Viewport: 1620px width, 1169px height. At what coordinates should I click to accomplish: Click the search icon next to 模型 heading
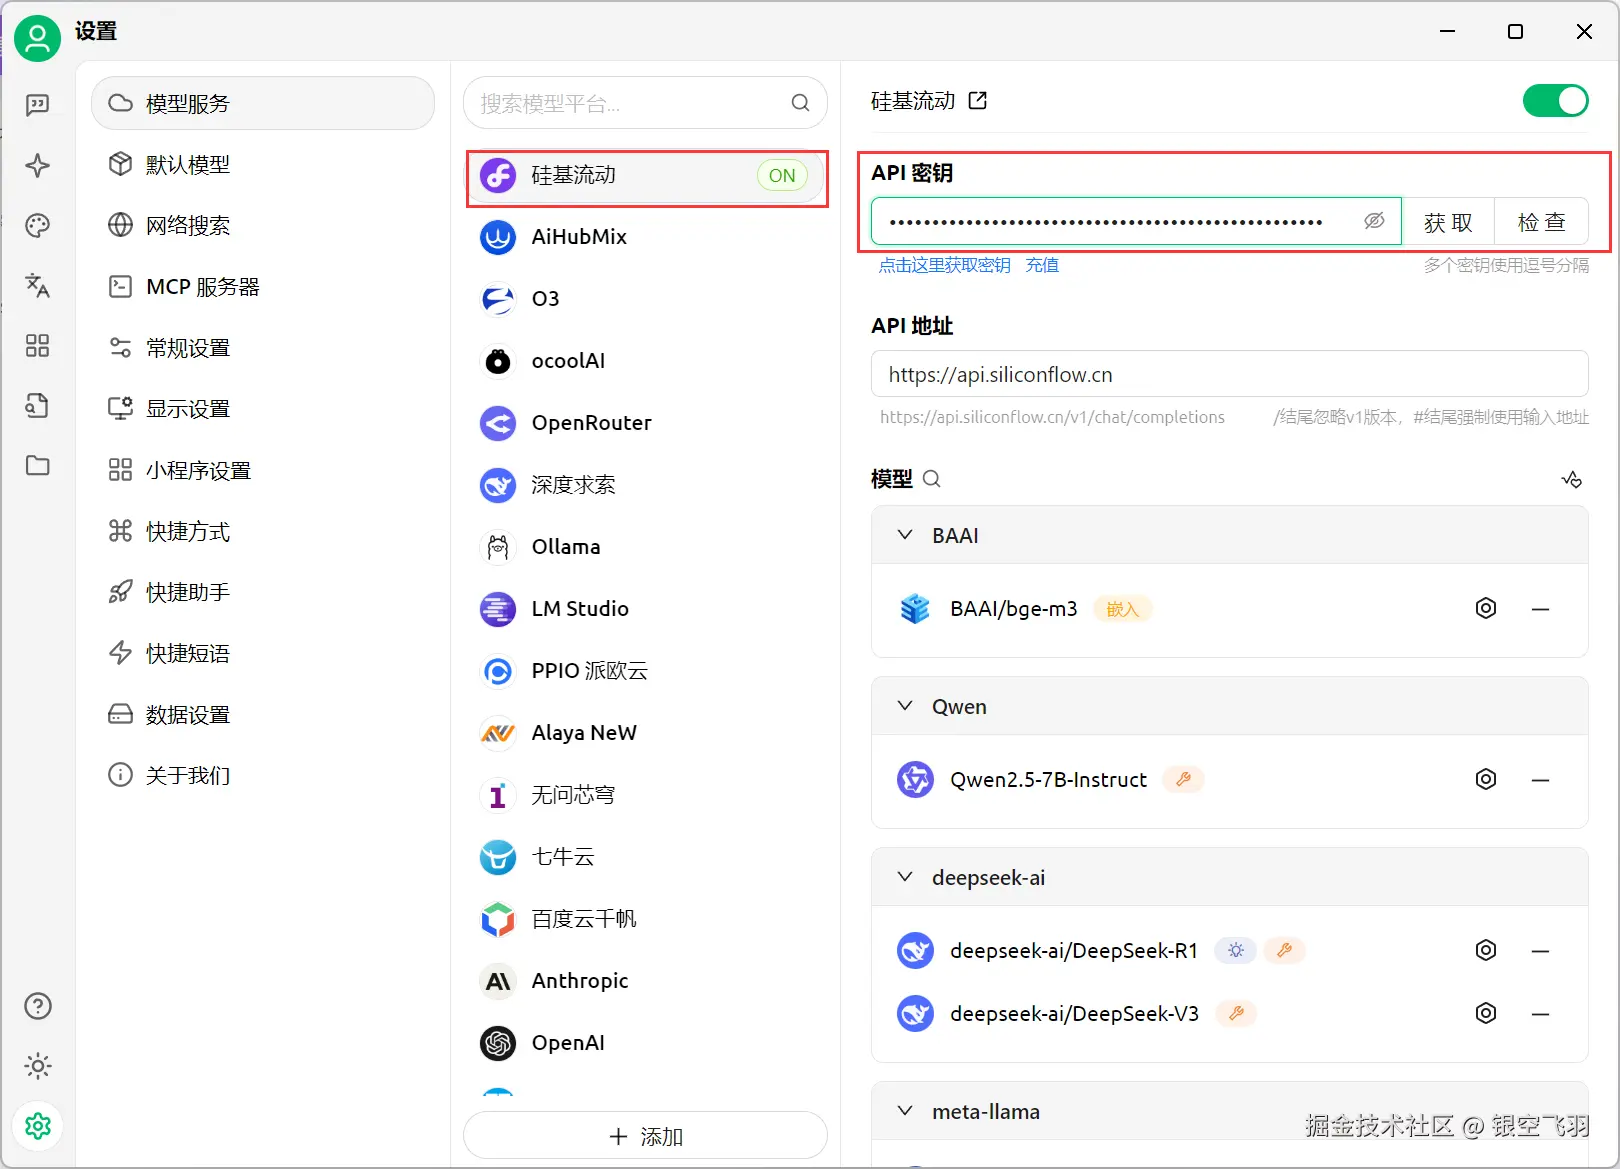(x=931, y=479)
